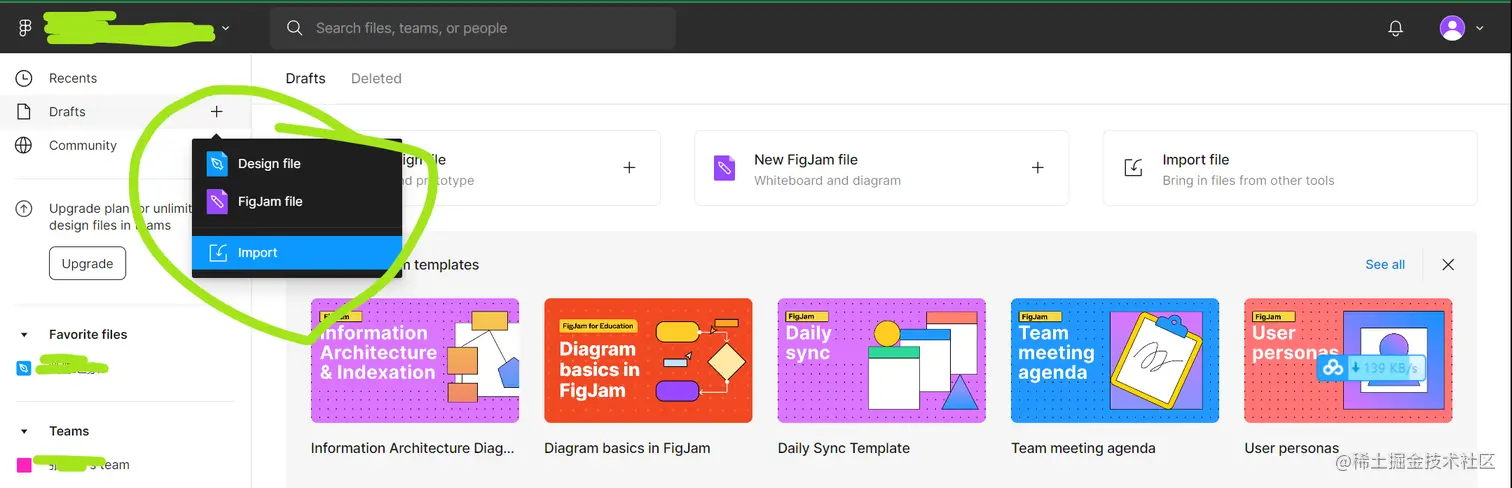Image resolution: width=1512 pixels, height=488 pixels.
Task: Click the Diagram basics in FigJam title
Action: click(627, 448)
